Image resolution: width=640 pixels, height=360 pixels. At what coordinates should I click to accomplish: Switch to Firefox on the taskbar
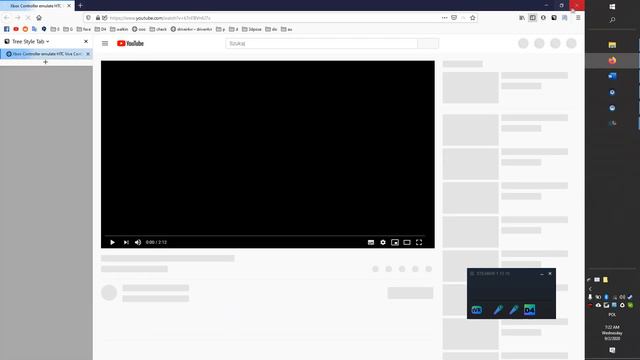612,60
